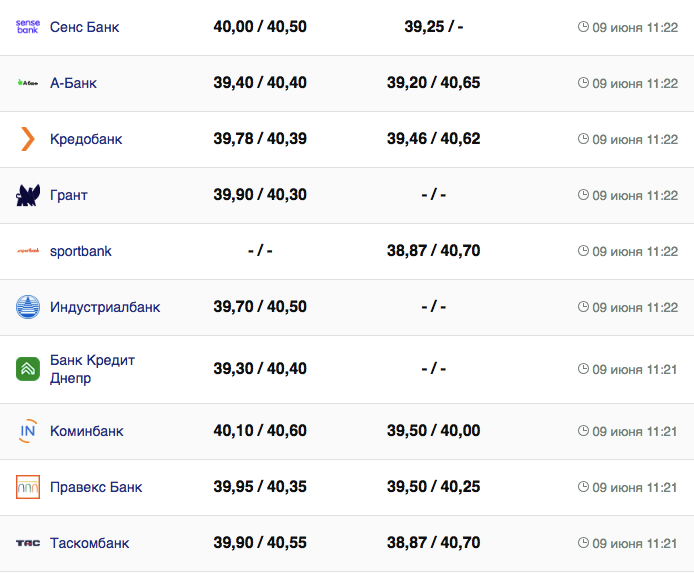The height and width of the screenshot is (573, 694).
Task: Click the clock icon in Правекс Банк row
Action: (583, 487)
